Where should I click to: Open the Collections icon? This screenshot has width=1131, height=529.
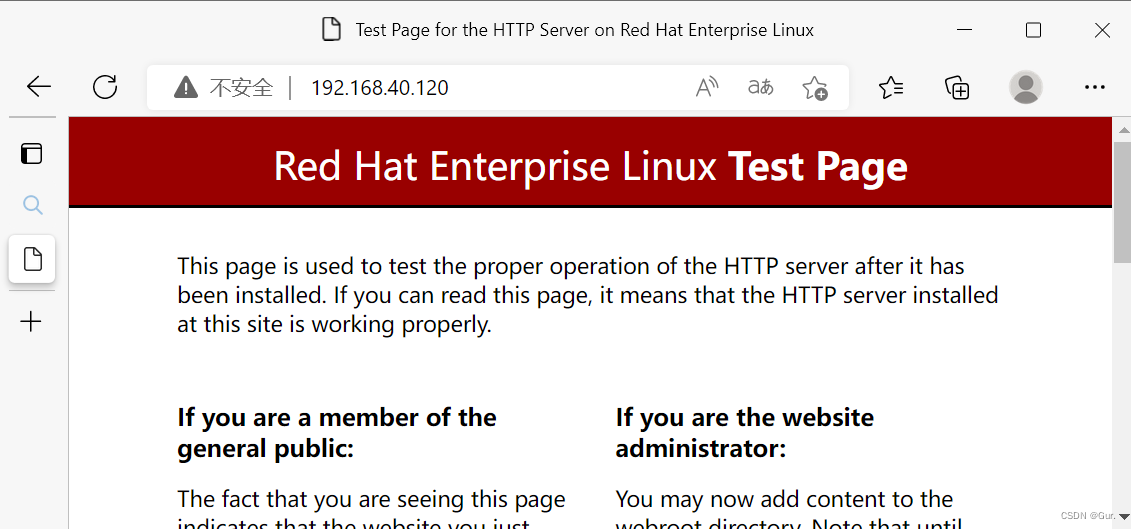(957, 88)
